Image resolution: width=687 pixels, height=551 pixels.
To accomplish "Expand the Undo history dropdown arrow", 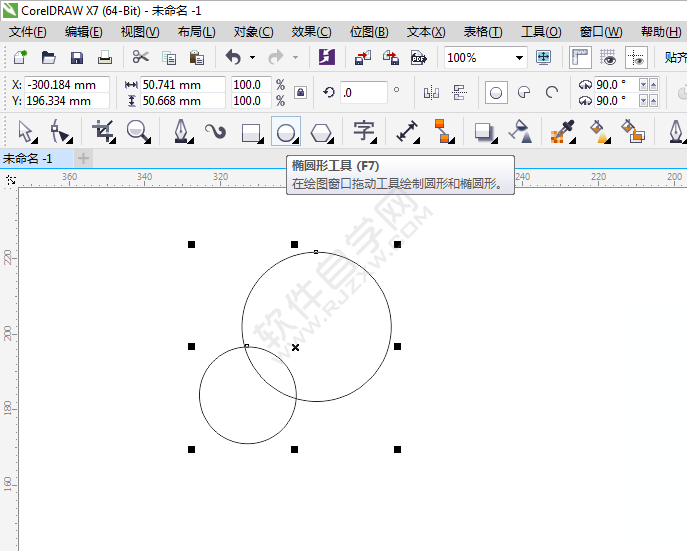I will [x=251, y=58].
